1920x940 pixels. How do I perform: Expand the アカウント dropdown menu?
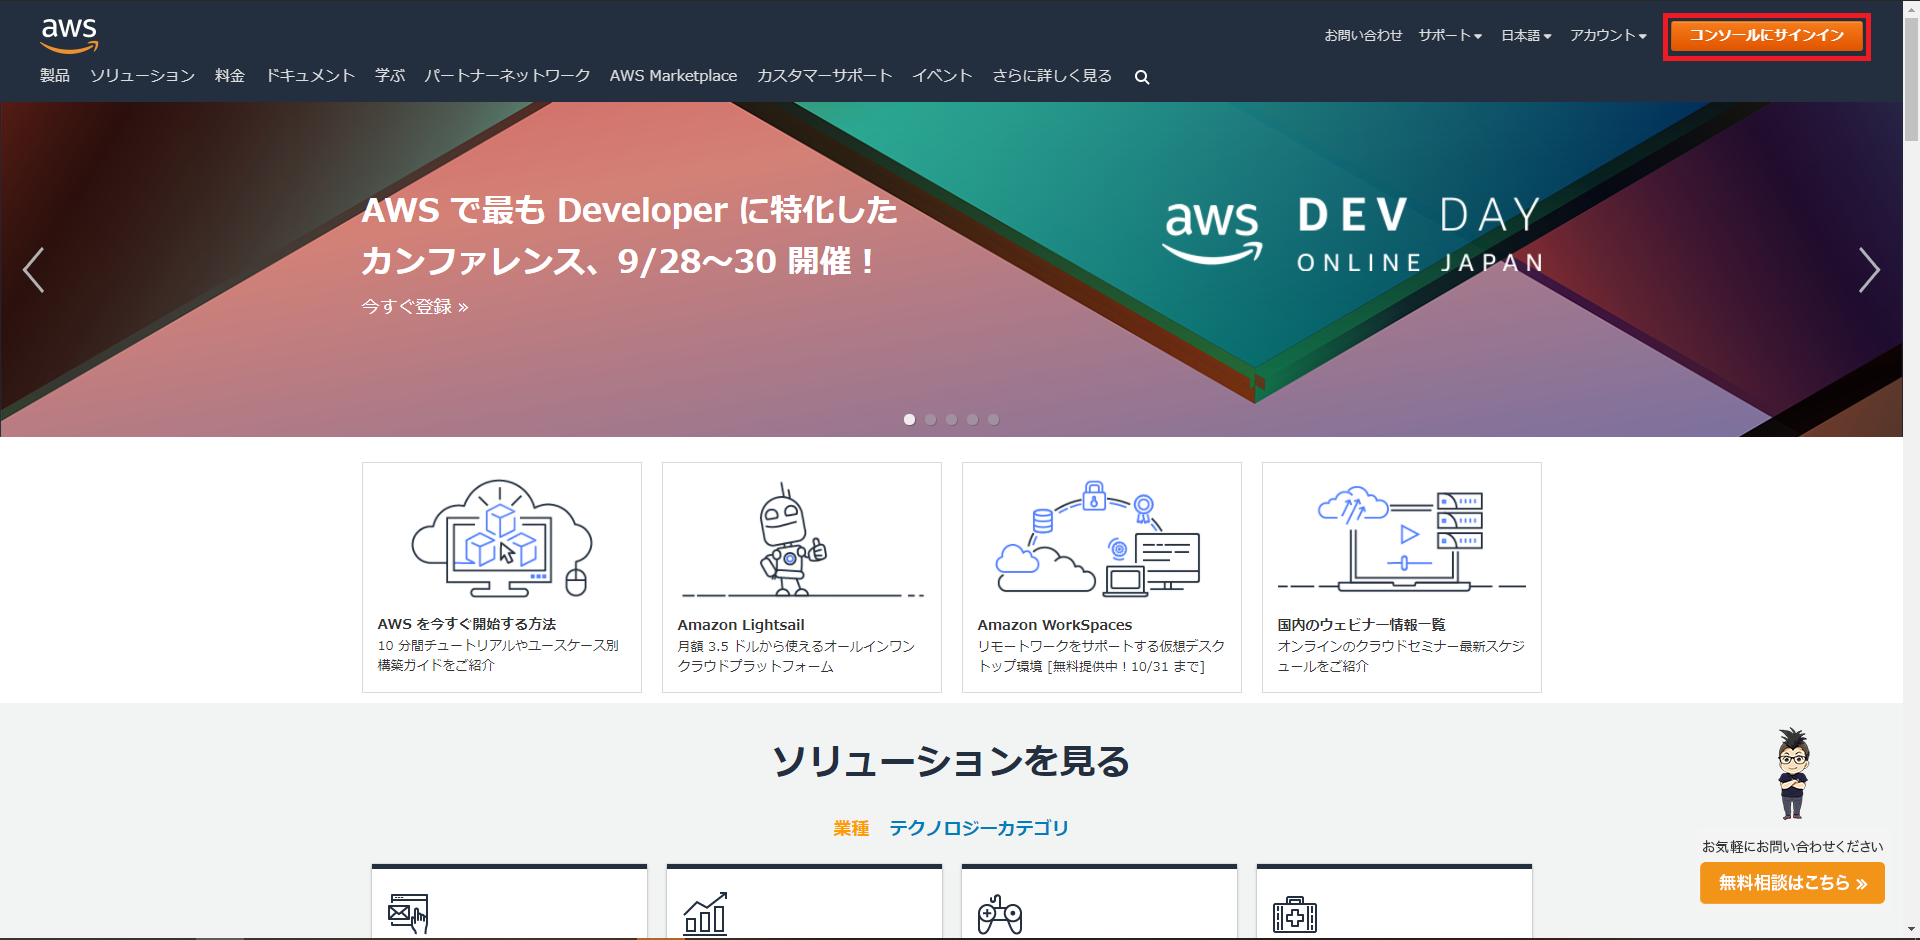click(x=1608, y=35)
